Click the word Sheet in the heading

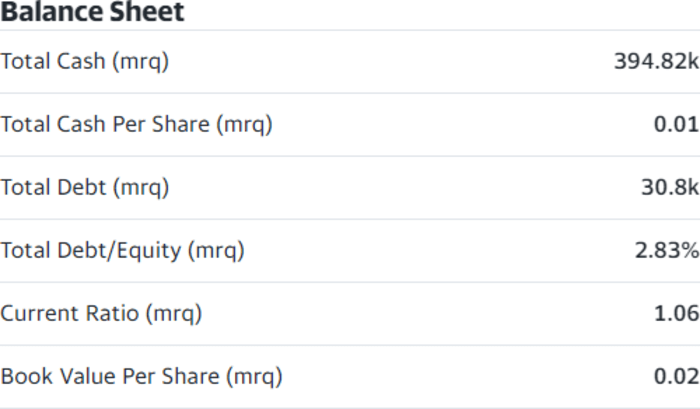click(147, 11)
